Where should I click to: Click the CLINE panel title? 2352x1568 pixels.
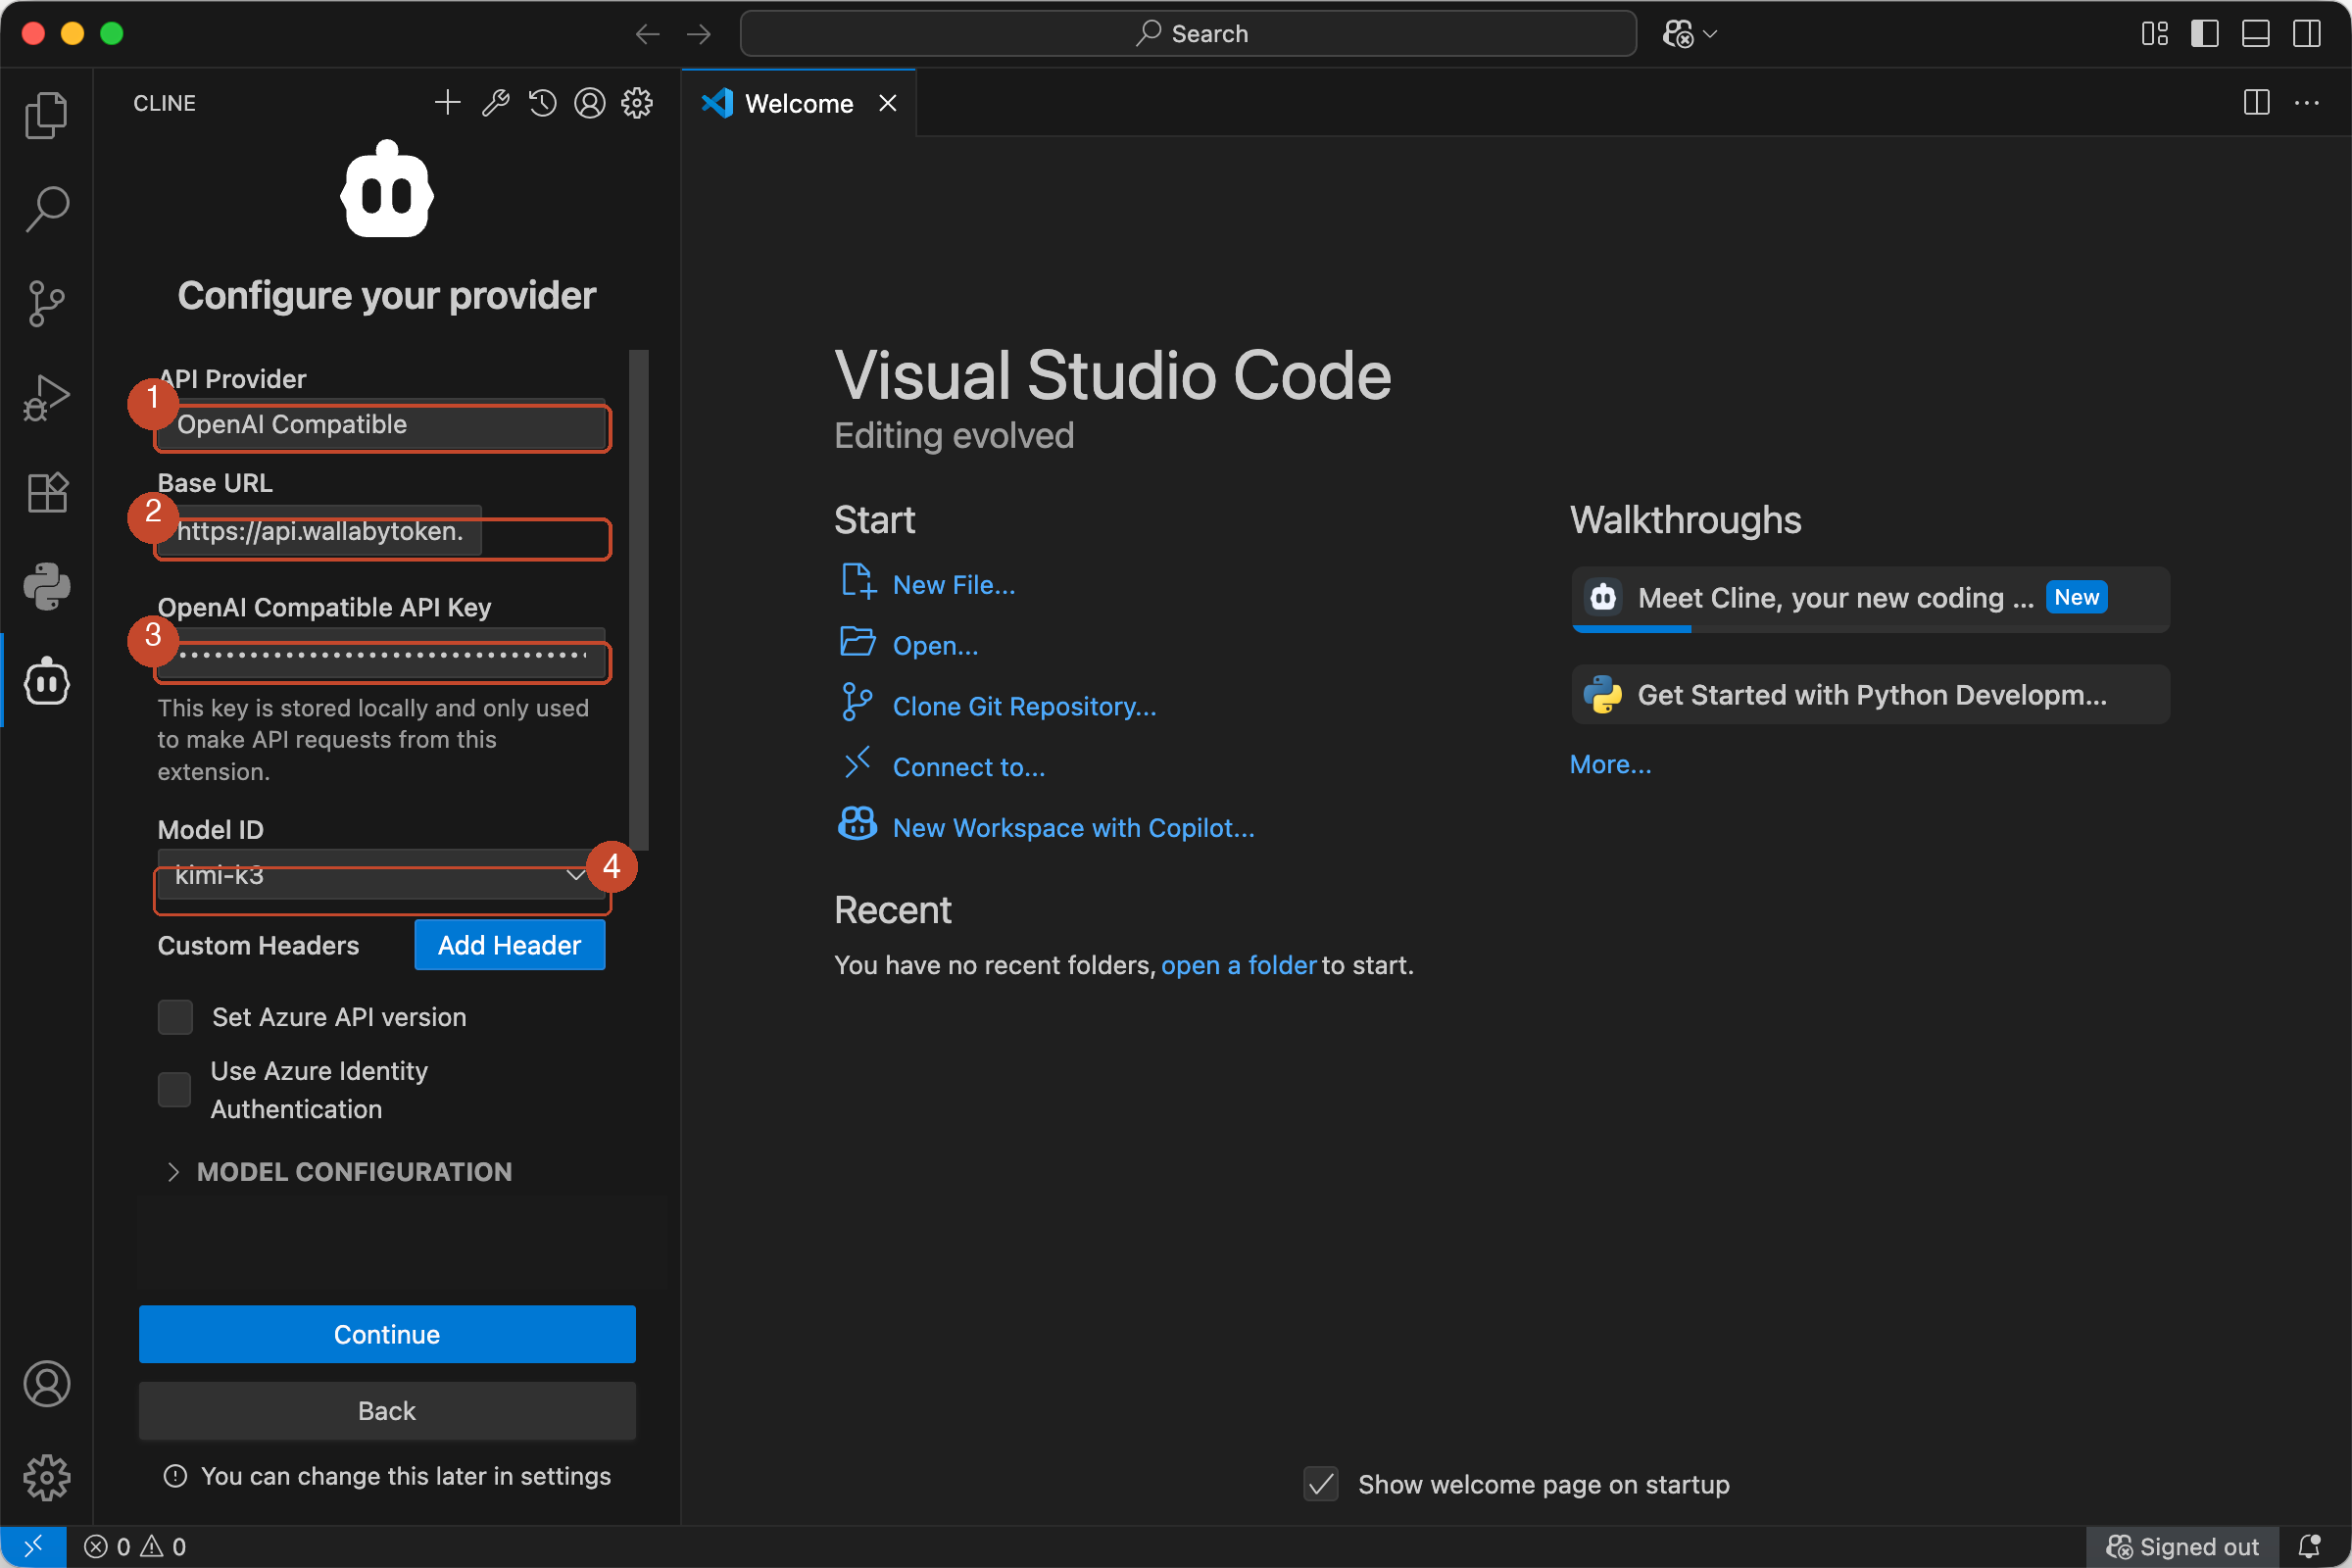(x=164, y=103)
